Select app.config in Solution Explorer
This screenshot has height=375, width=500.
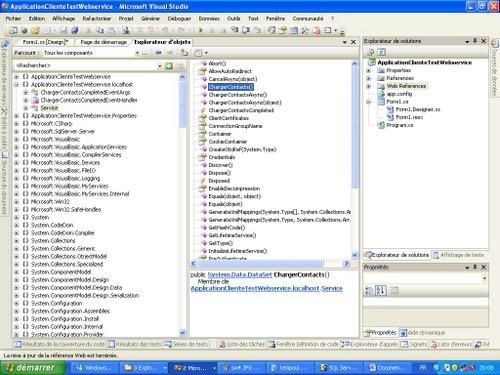399,94
